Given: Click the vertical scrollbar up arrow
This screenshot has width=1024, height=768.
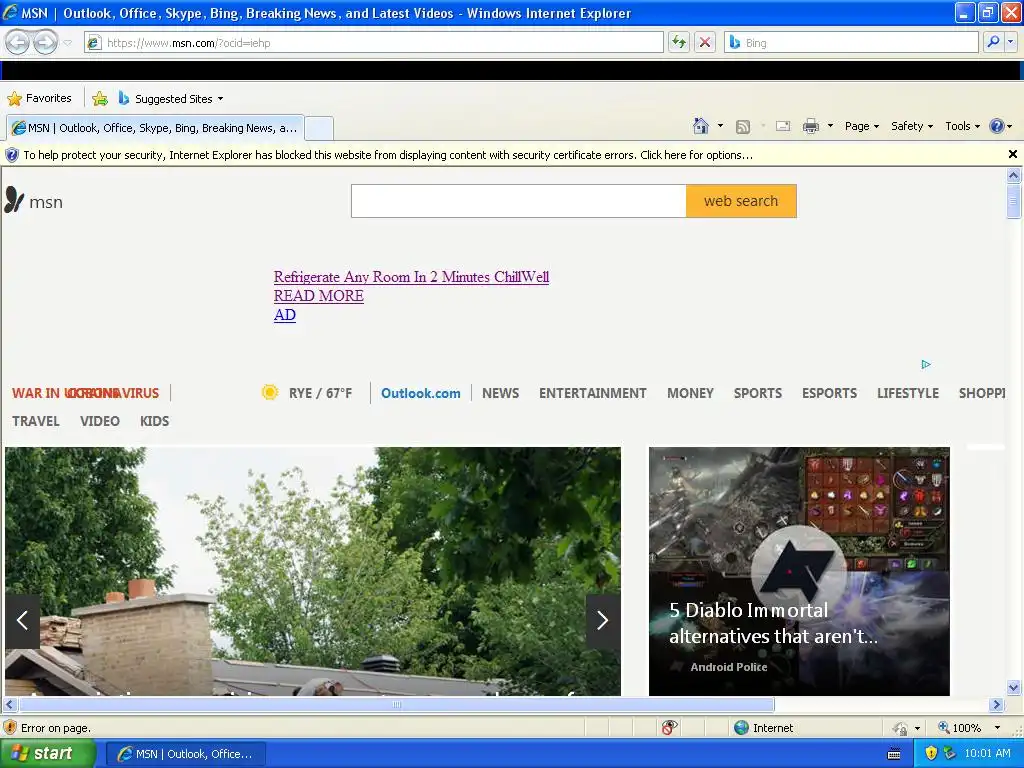Looking at the screenshot, I should click(1013, 175).
